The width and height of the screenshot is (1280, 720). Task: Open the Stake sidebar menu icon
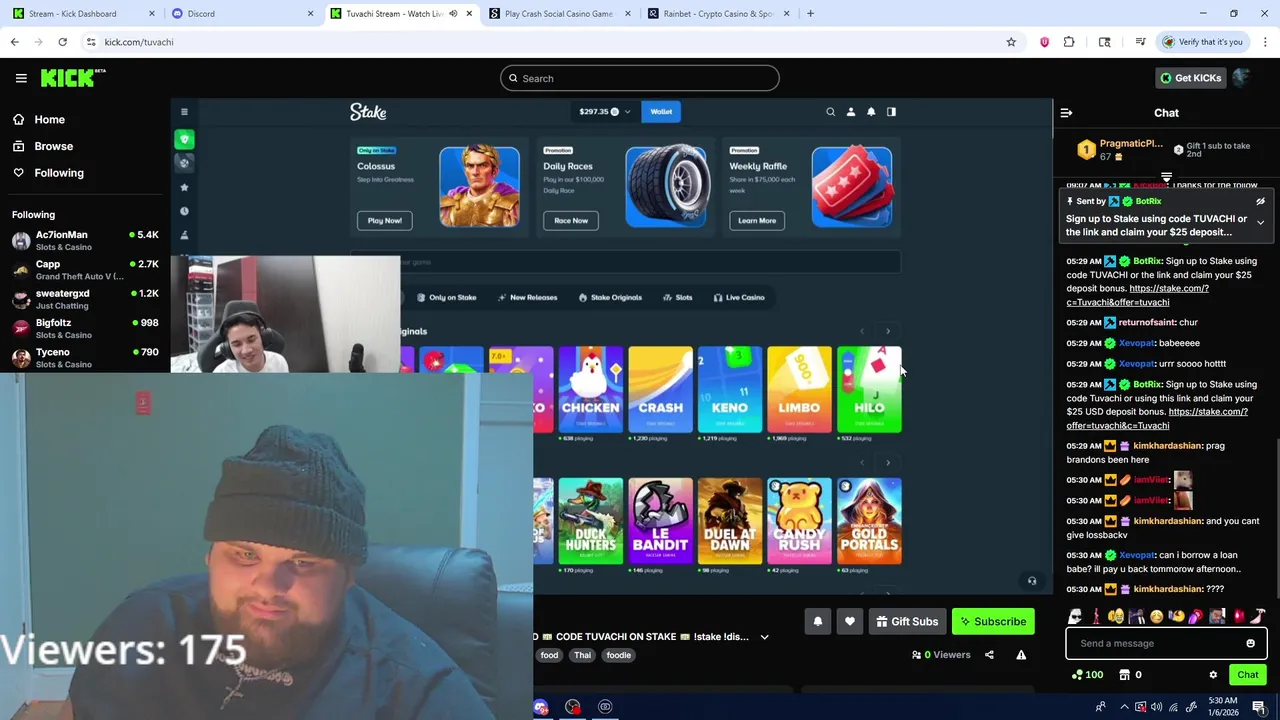tap(184, 112)
